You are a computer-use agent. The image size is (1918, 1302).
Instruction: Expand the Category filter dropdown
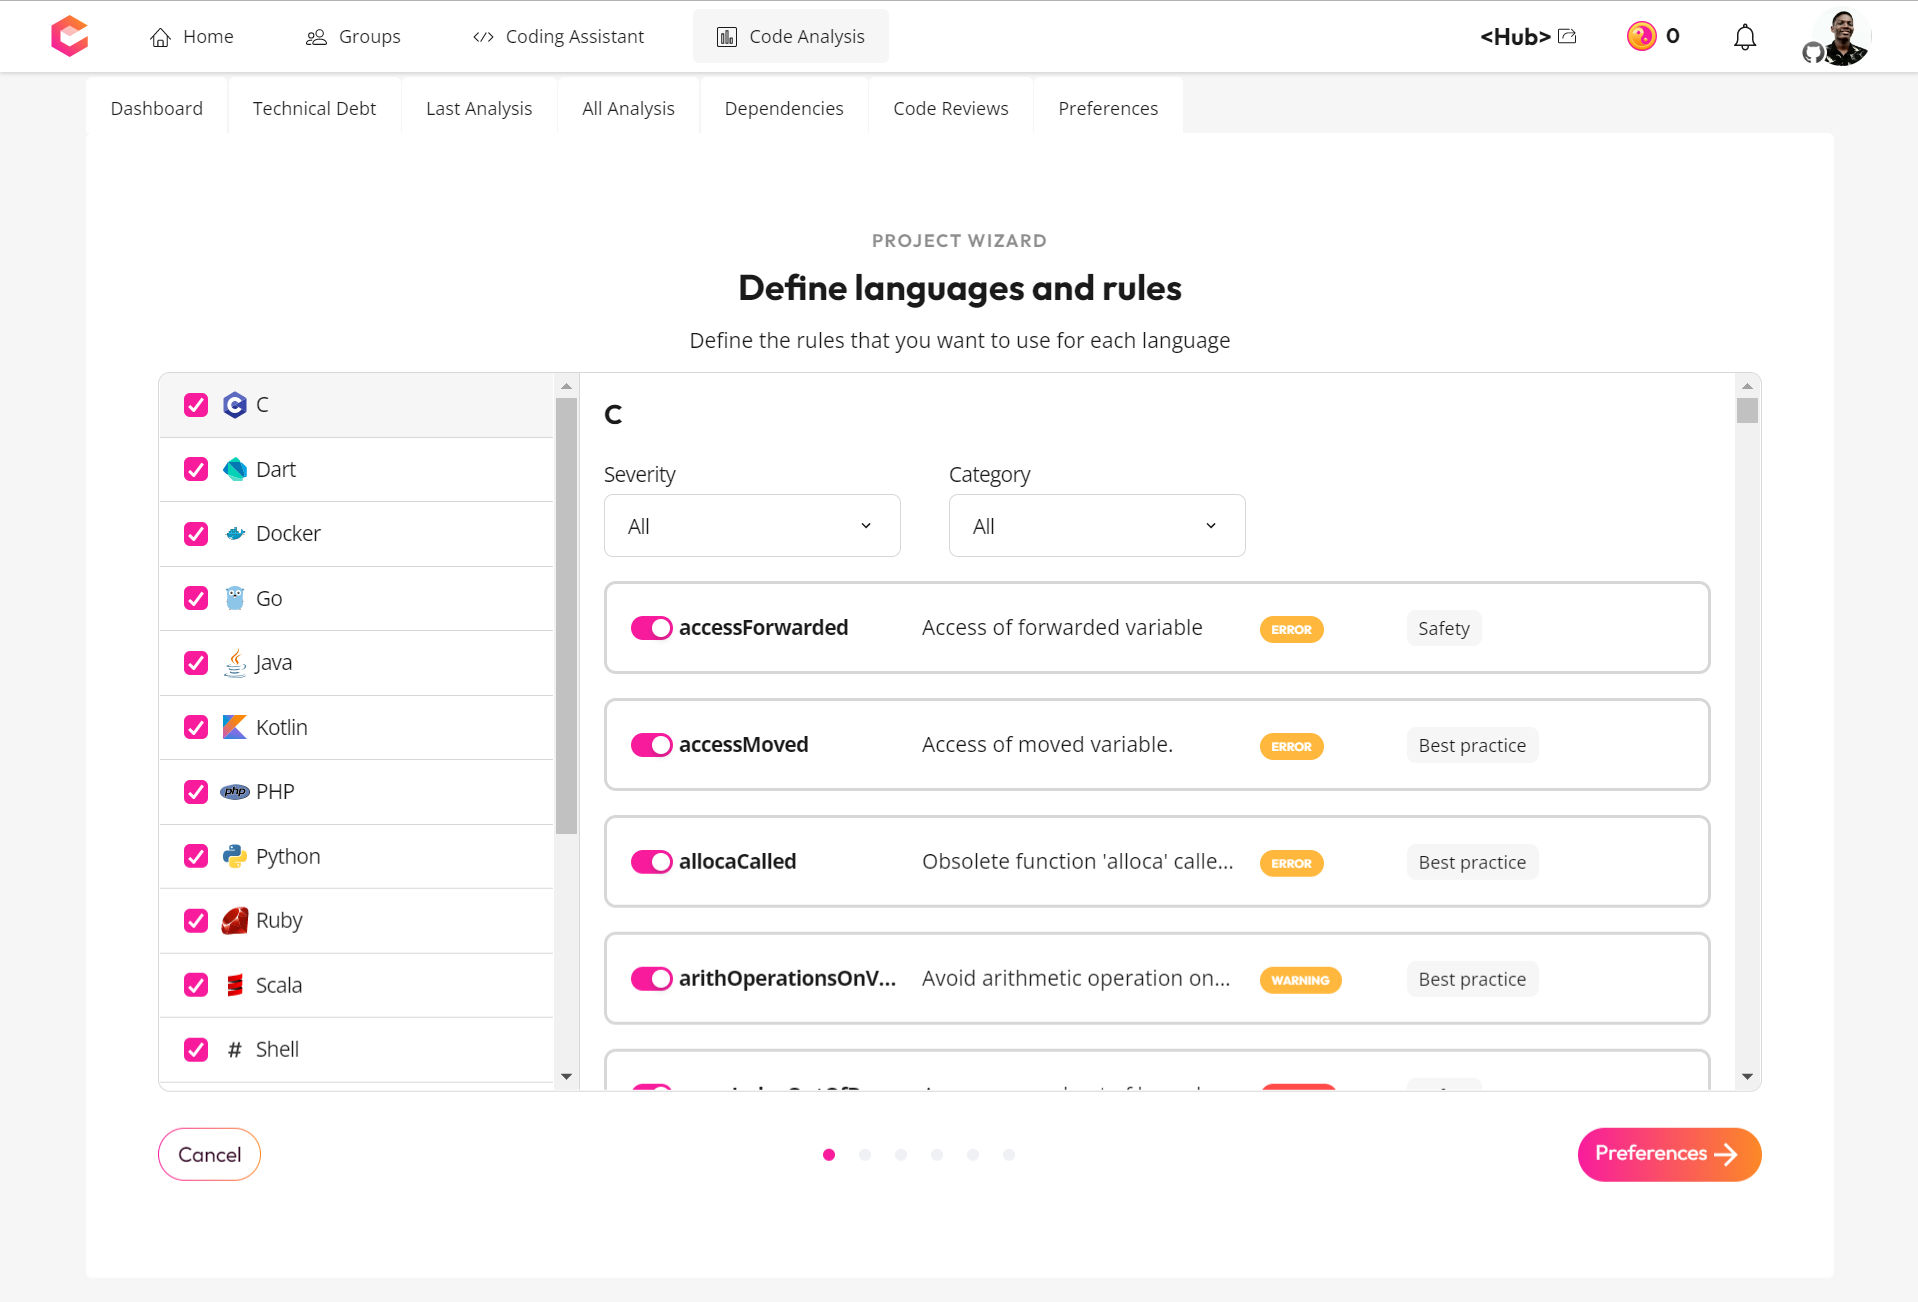tap(1096, 525)
